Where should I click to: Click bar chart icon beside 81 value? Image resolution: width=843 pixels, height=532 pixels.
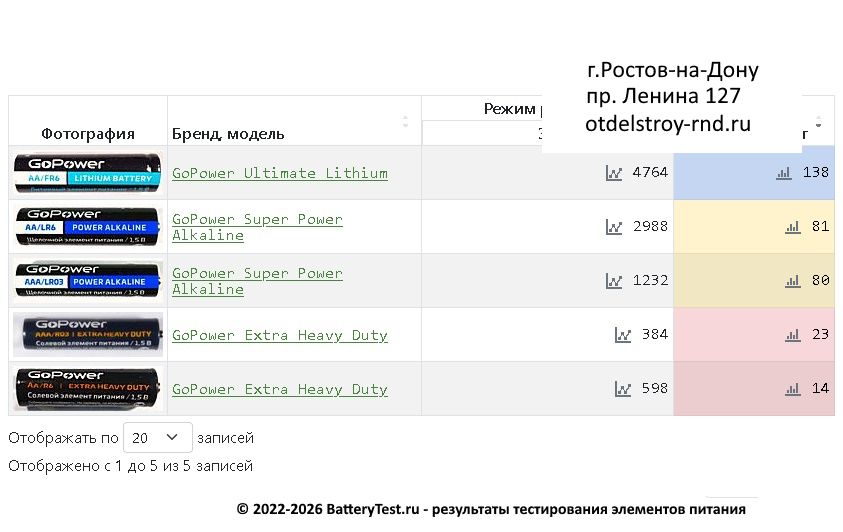(793, 227)
